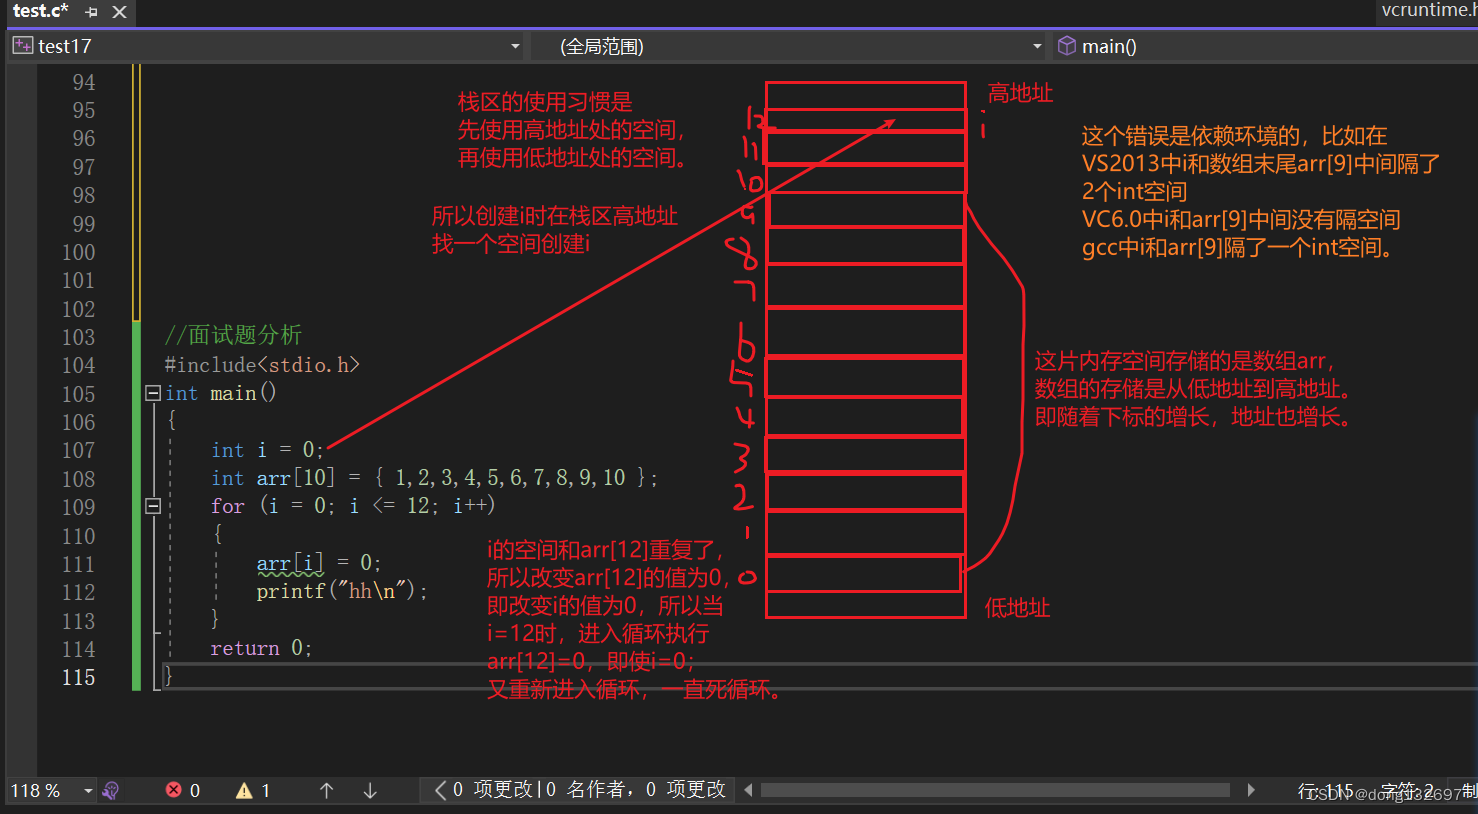Open the test17 project dropdown
The height and width of the screenshot is (814, 1478).
pyautogui.click(x=514, y=46)
